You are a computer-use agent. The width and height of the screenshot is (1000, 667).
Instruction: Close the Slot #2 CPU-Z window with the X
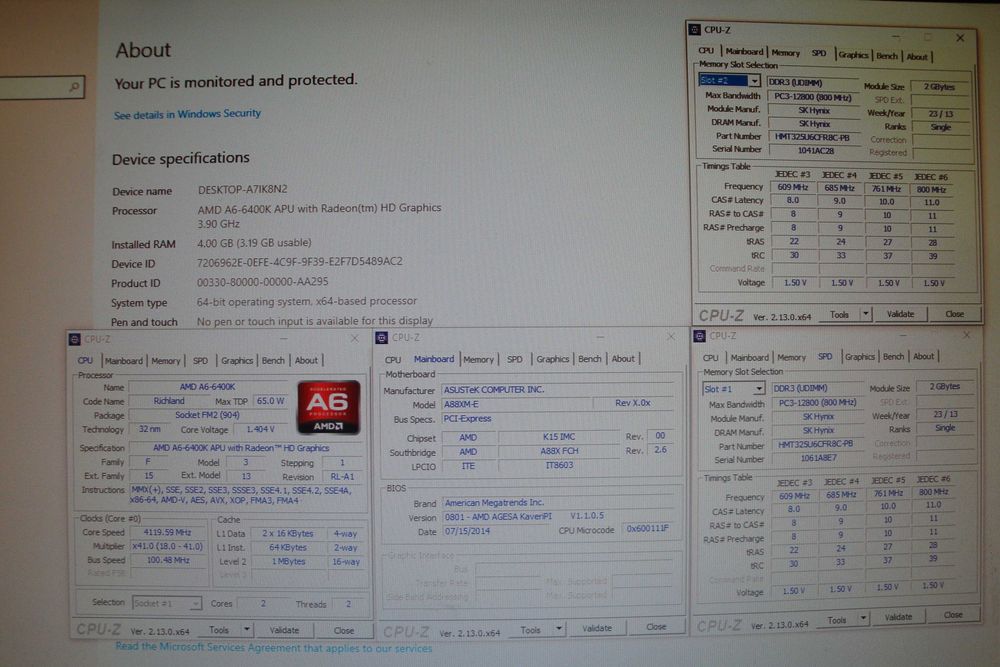[960, 38]
